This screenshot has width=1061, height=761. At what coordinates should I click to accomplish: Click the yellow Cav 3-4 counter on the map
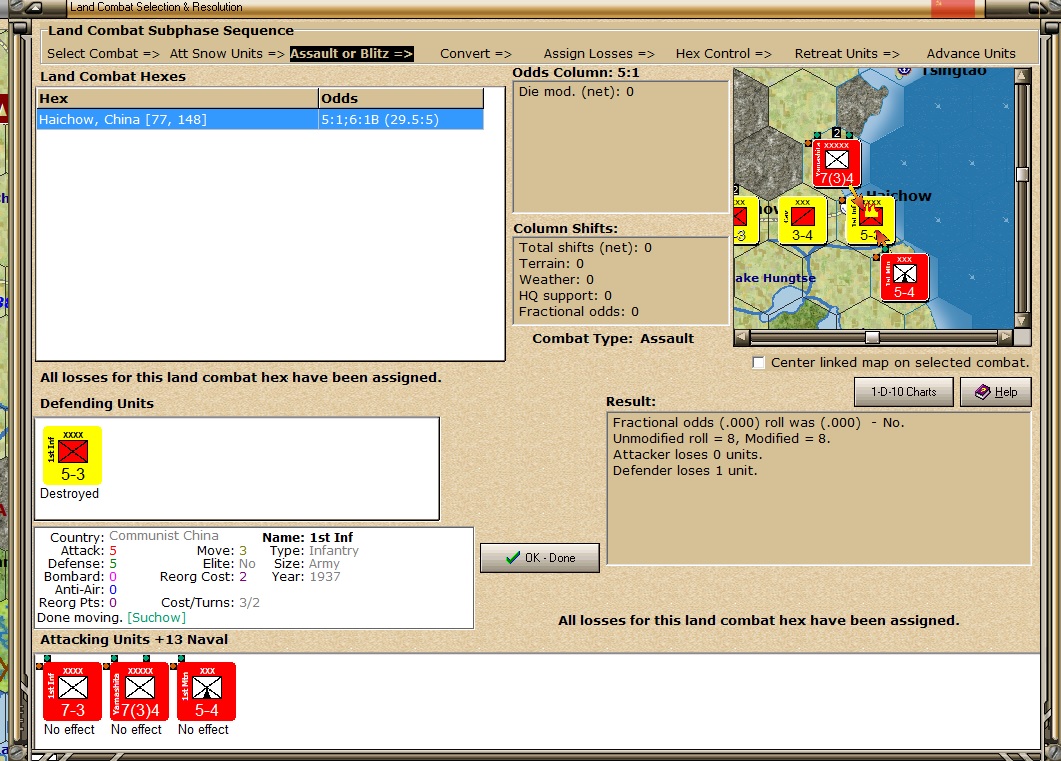click(x=803, y=220)
